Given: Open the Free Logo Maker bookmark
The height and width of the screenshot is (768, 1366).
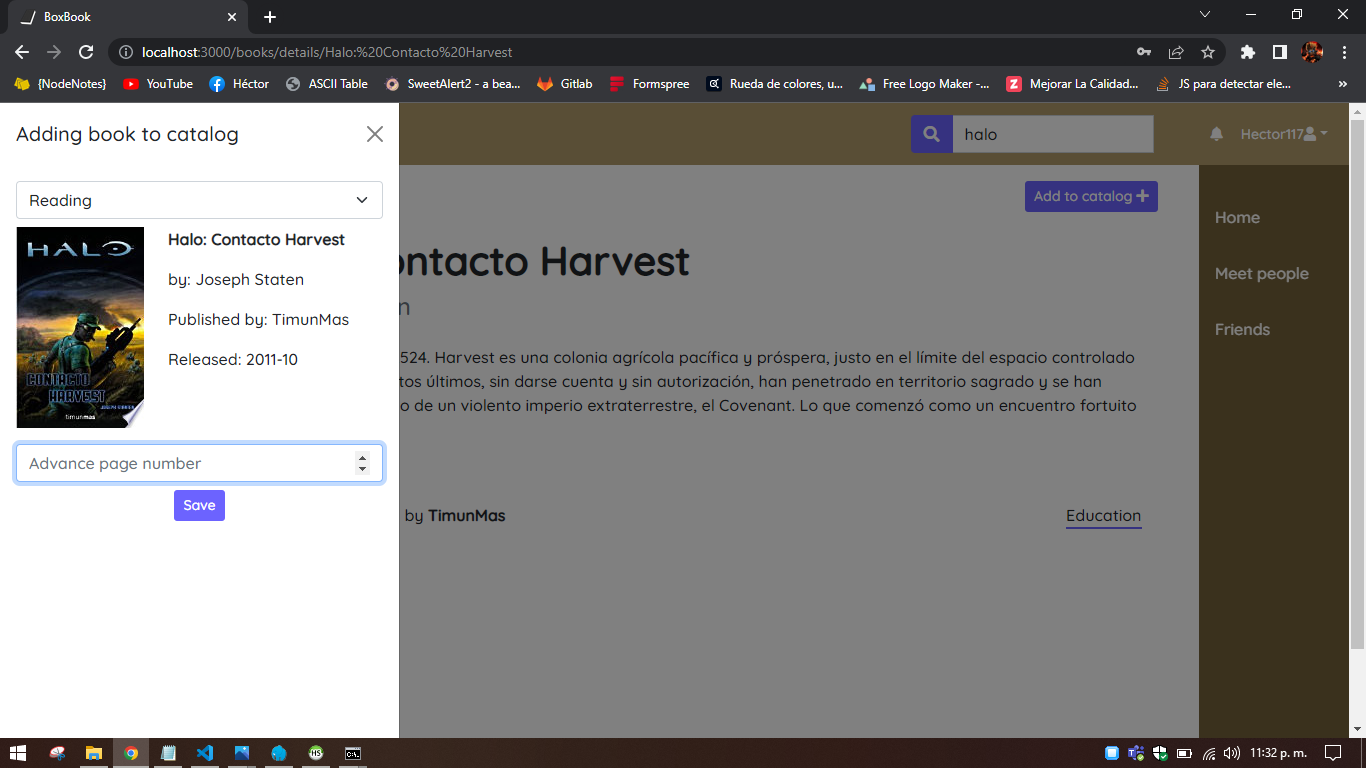Looking at the screenshot, I should click(x=925, y=84).
